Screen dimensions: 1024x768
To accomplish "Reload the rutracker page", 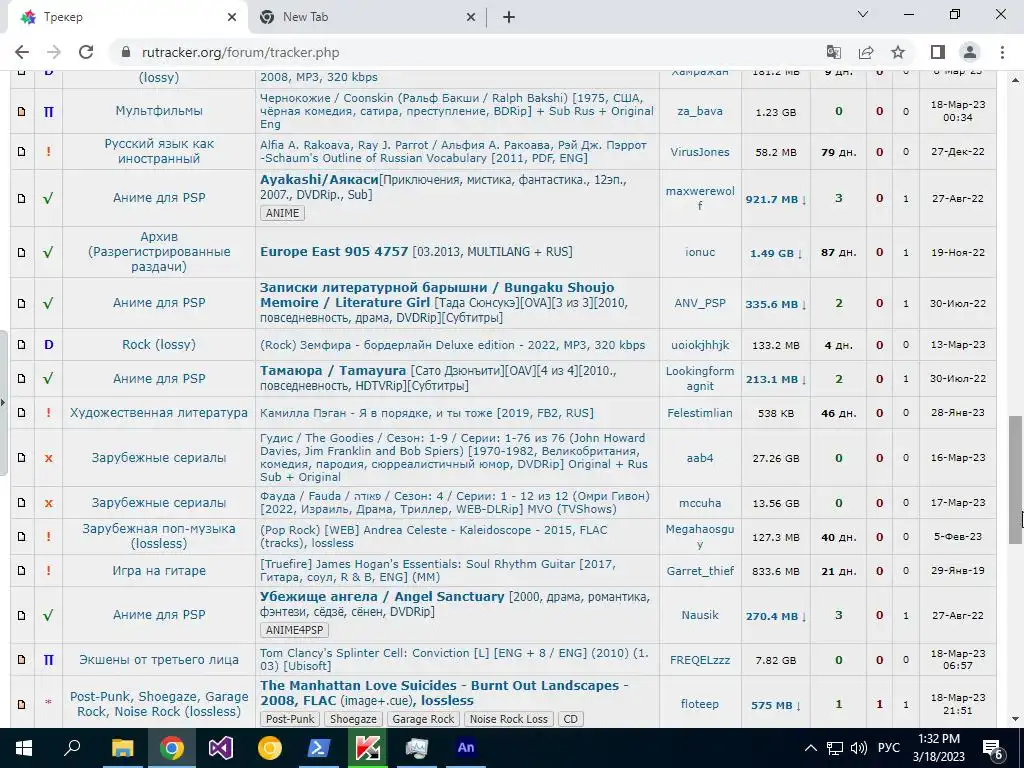I will coord(86,52).
